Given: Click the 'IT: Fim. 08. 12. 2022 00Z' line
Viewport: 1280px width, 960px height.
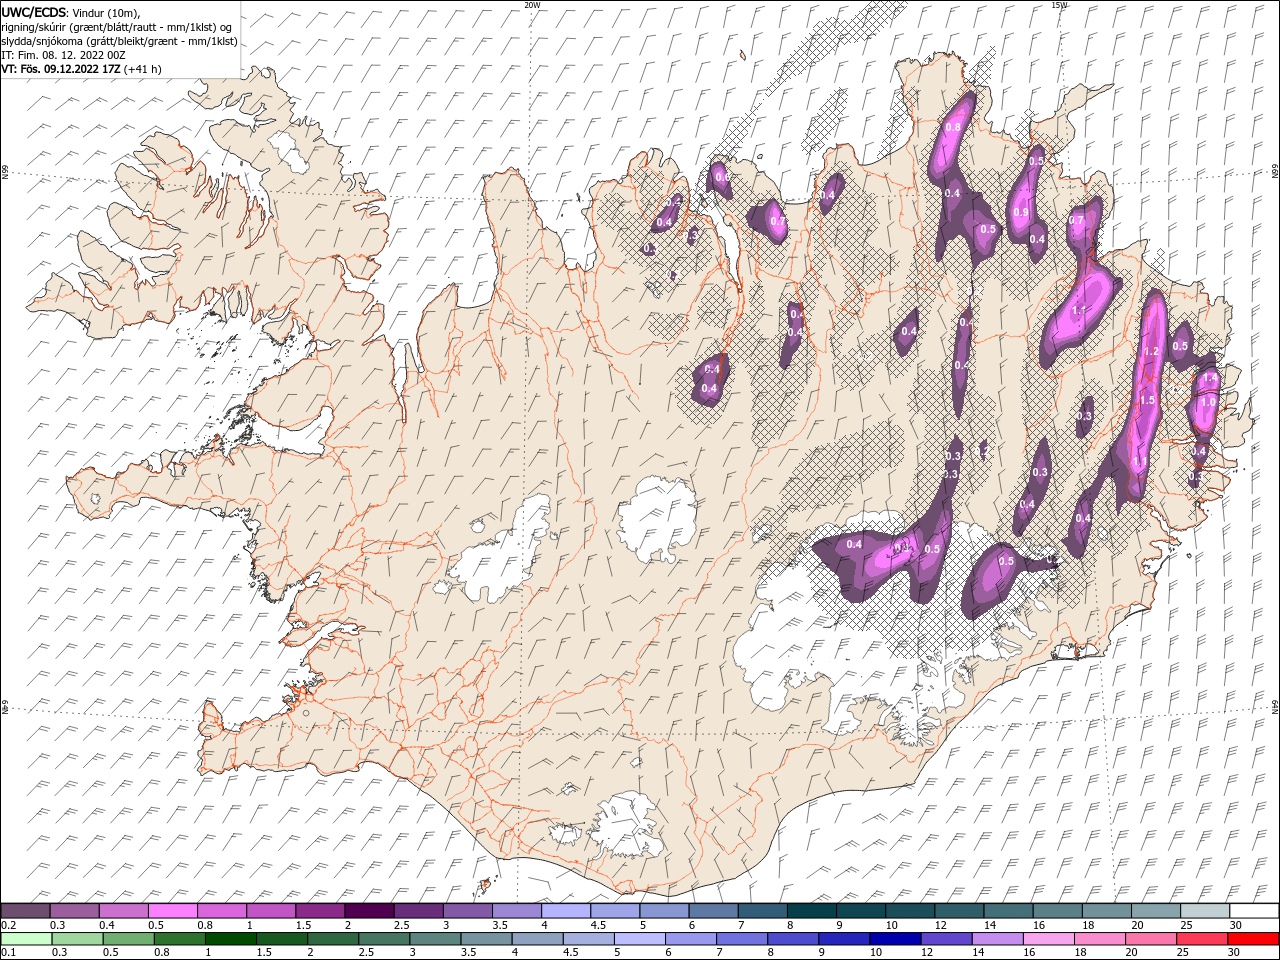Looking at the screenshot, I should (64, 55).
